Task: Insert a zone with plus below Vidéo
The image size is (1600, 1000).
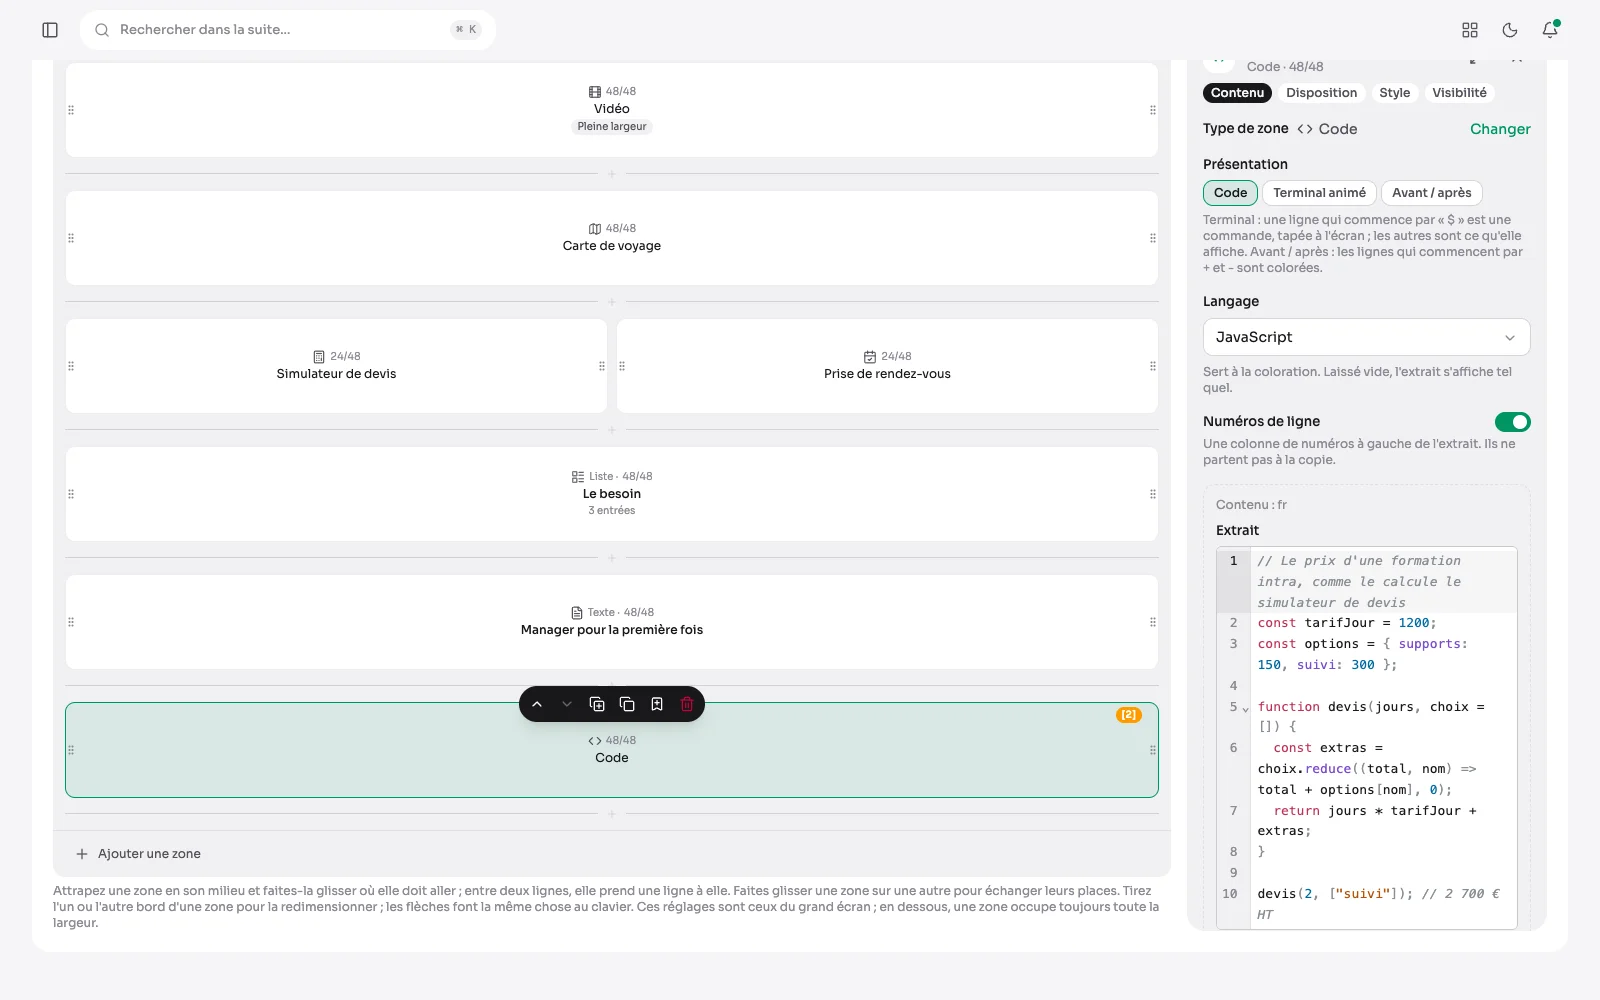Action: tap(612, 174)
